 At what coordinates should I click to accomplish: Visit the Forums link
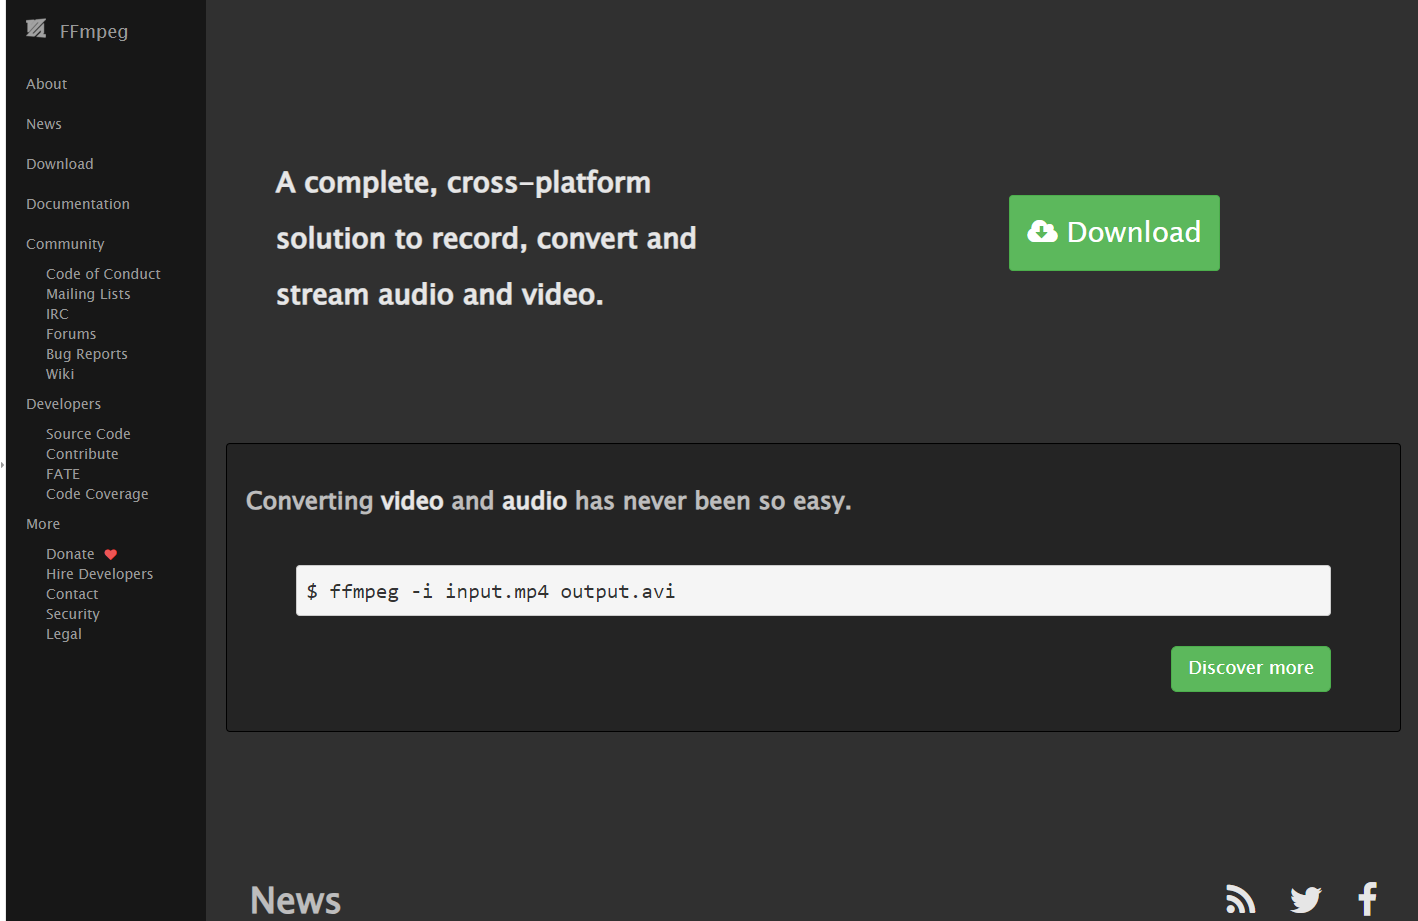click(71, 334)
